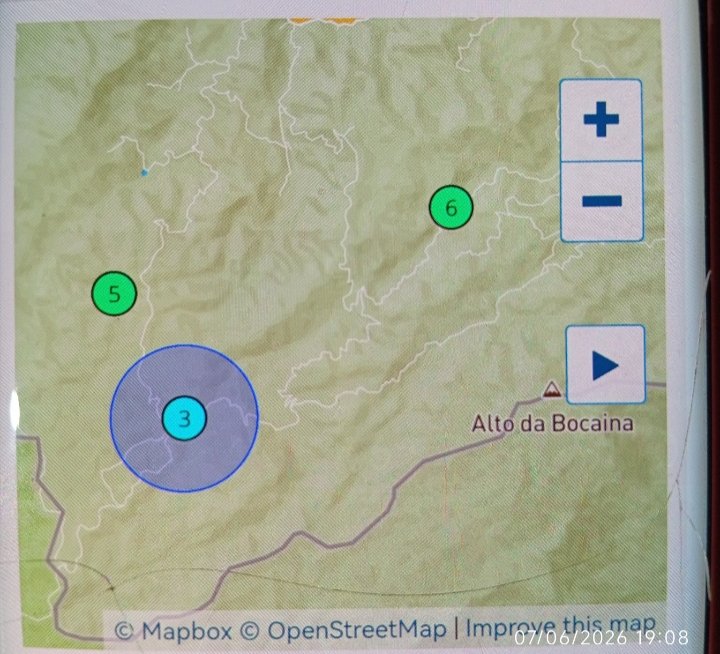This screenshot has height=654, width=720.
Task: Click the small blue dot marker
Action: [x=144, y=173]
